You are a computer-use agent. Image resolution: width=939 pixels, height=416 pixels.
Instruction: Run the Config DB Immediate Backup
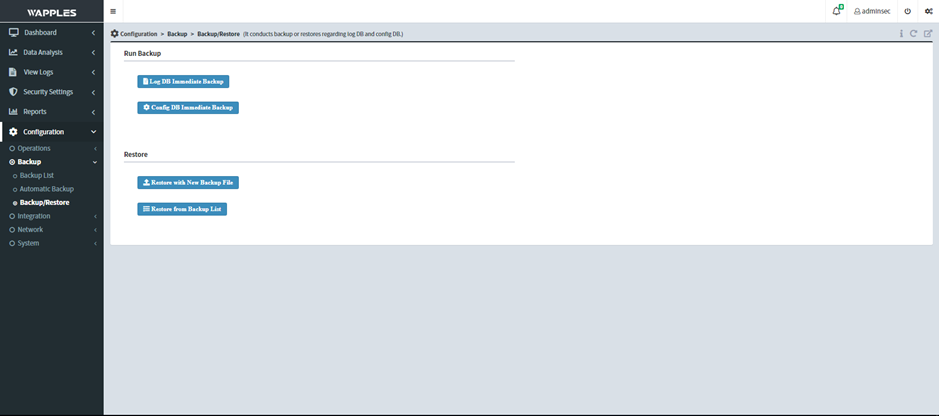[x=188, y=107]
